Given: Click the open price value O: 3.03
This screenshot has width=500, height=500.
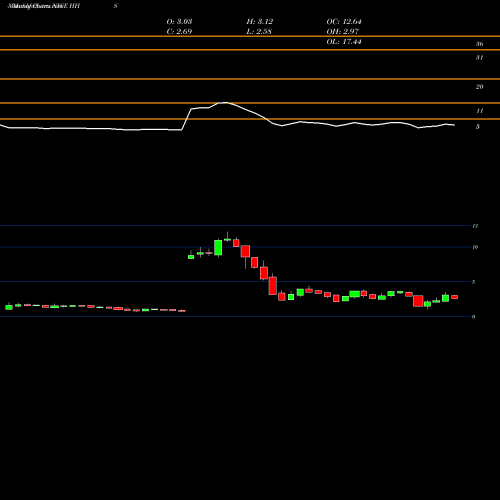Looking at the screenshot, I should coord(179,22).
